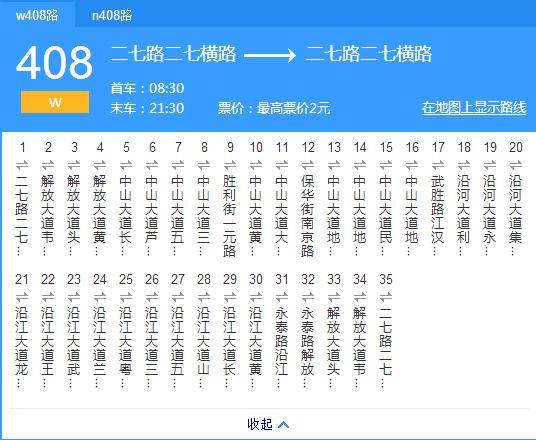Click the transfer arrows icon under stop 1

click(x=22, y=164)
